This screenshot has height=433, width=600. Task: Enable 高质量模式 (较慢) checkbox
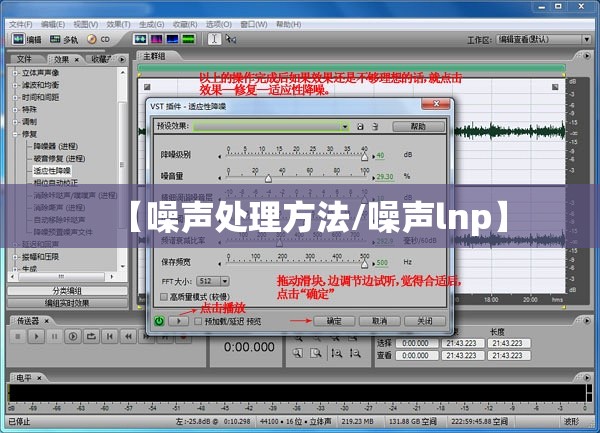tap(164, 297)
